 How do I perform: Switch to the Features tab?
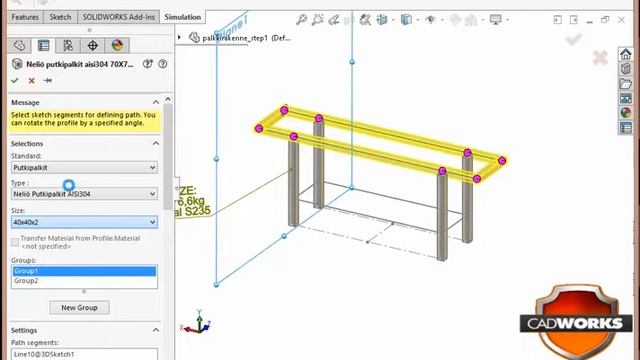pos(25,17)
